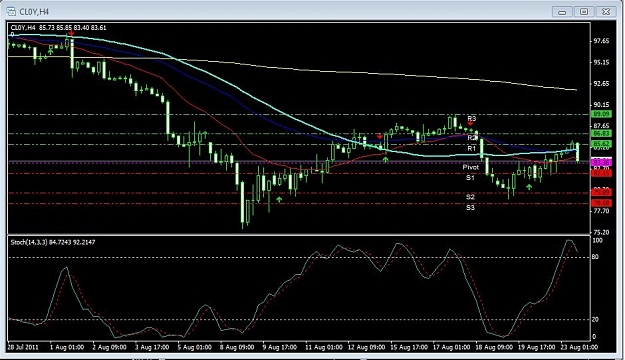
Task: Click the '12 Aug 09:00' time label
Action: 366,347
